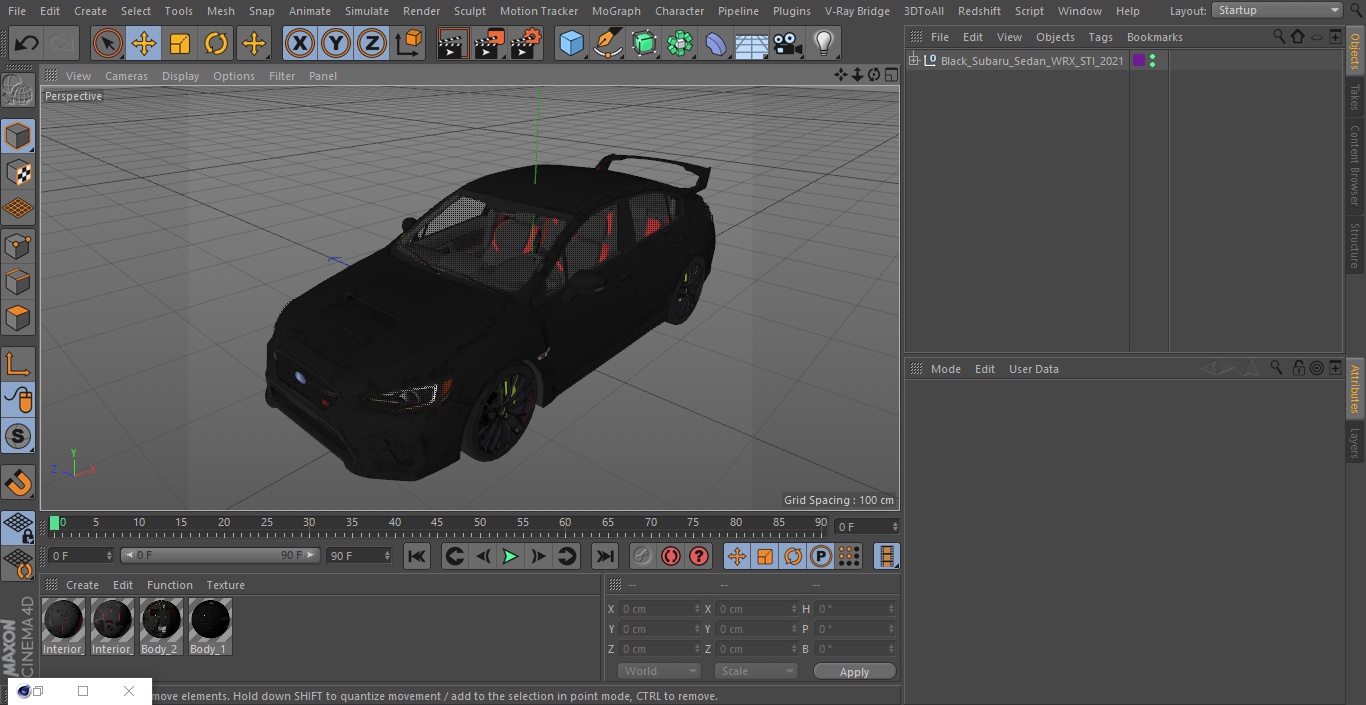Screen dimensions: 1366x705
Task: Switch to the Takes side tab
Action: click(x=1355, y=97)
